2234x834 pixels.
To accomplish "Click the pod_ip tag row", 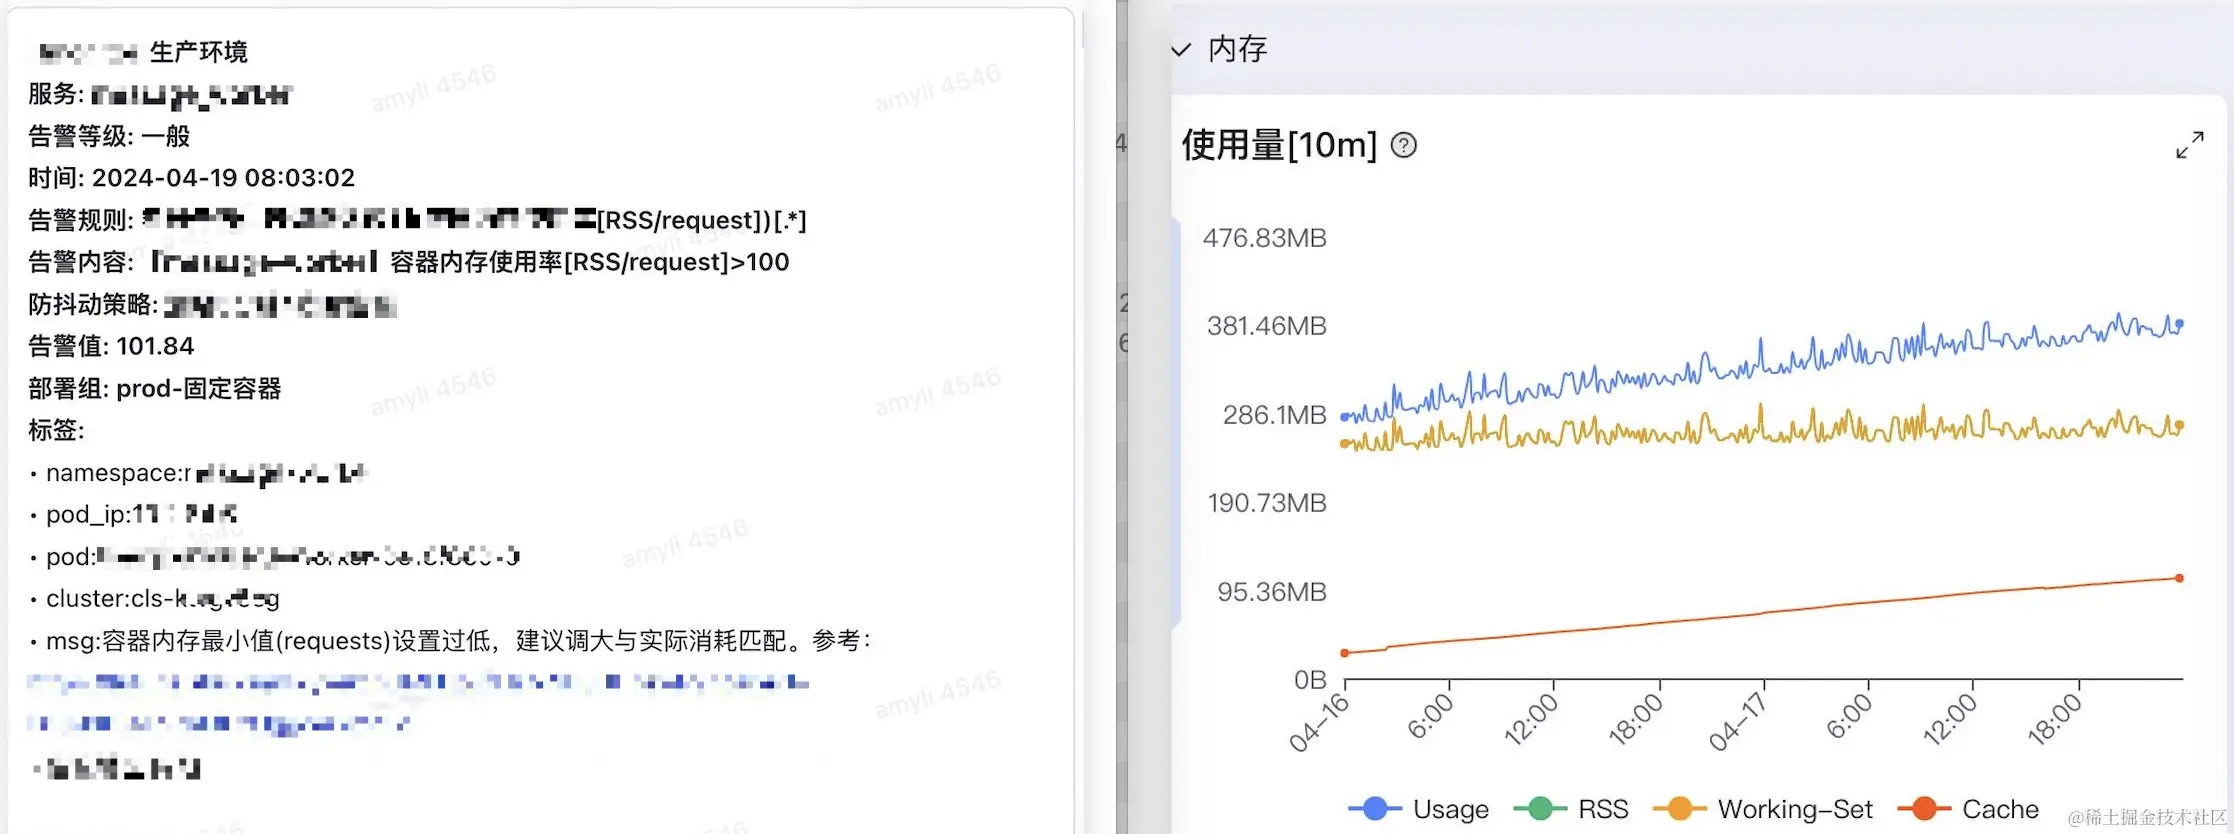I will coord(134,515).
